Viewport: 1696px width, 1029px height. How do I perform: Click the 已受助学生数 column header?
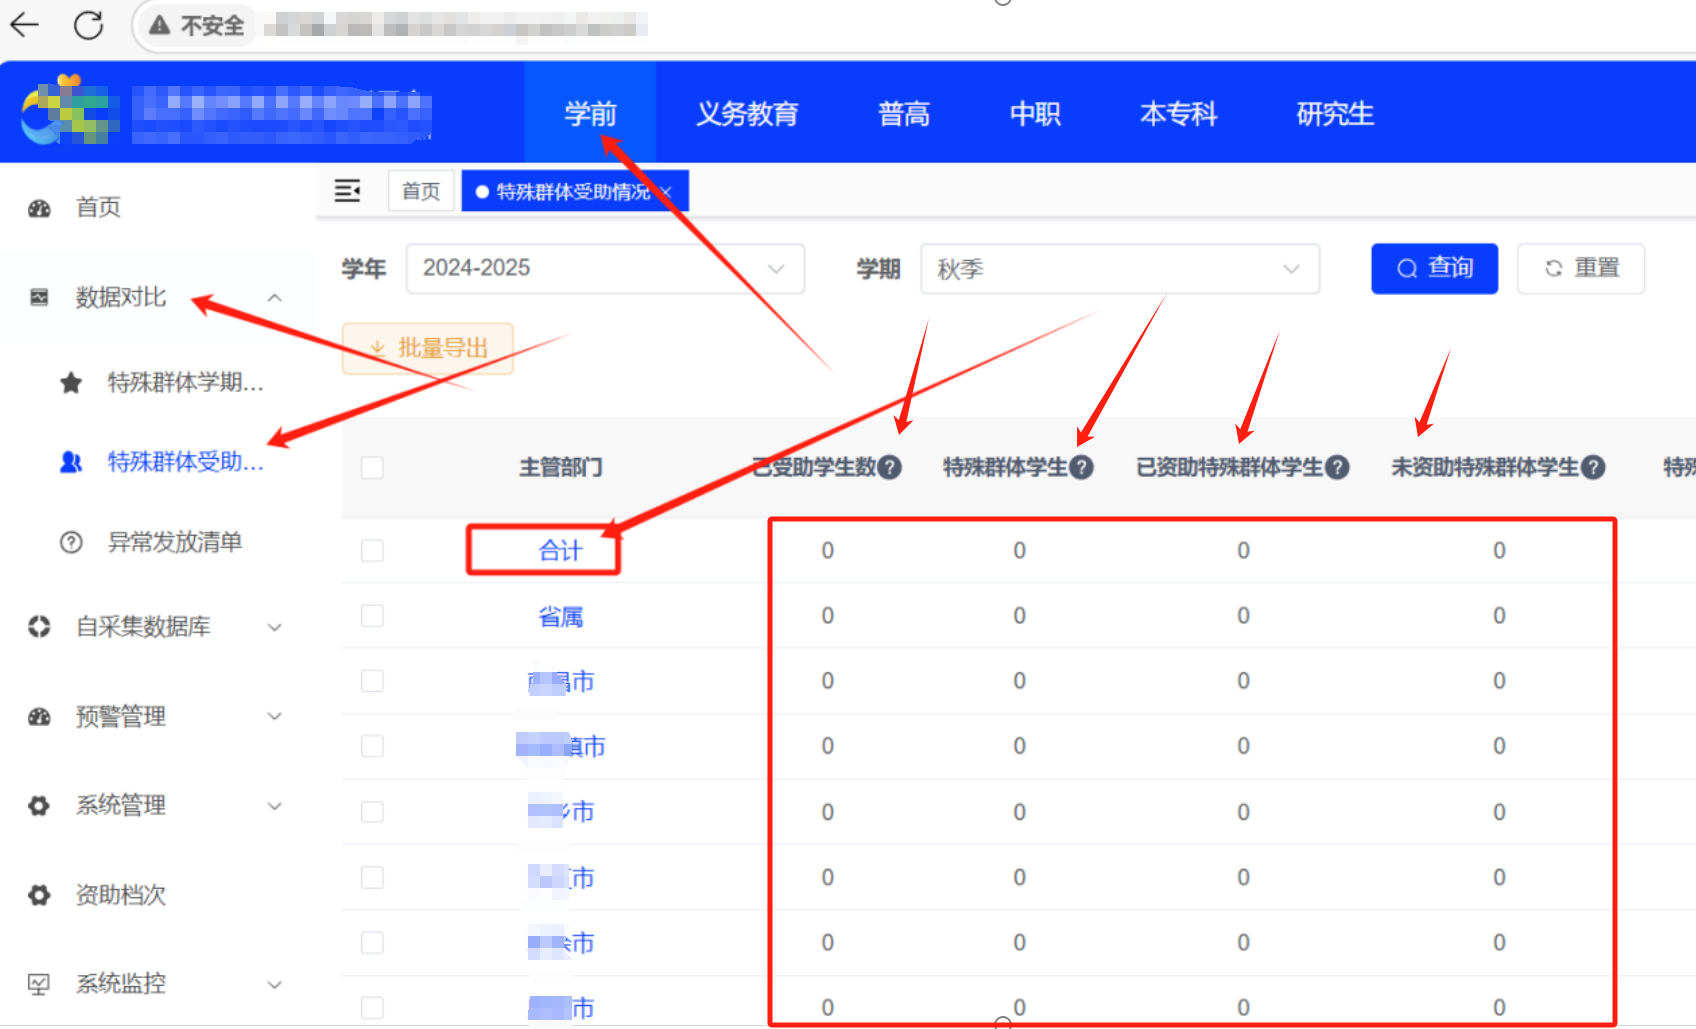coord(815,467)
